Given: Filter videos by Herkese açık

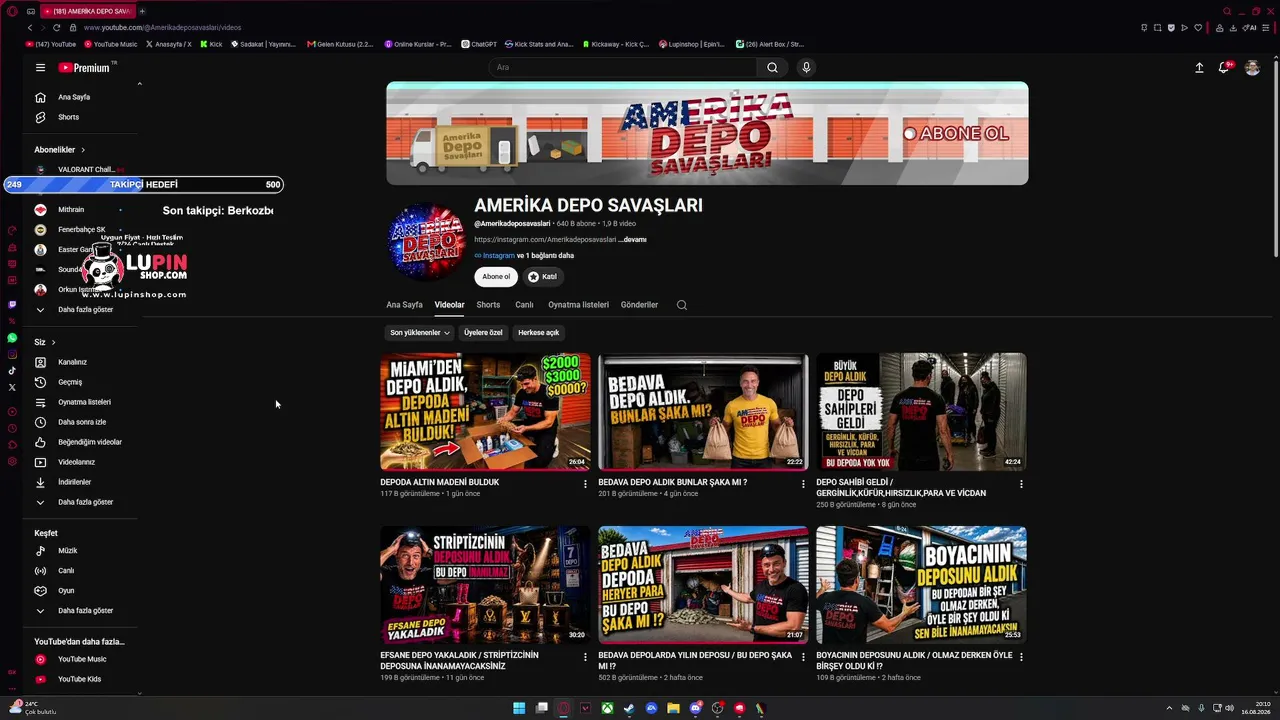Looking at the screenshot, I should coord(539,332).
